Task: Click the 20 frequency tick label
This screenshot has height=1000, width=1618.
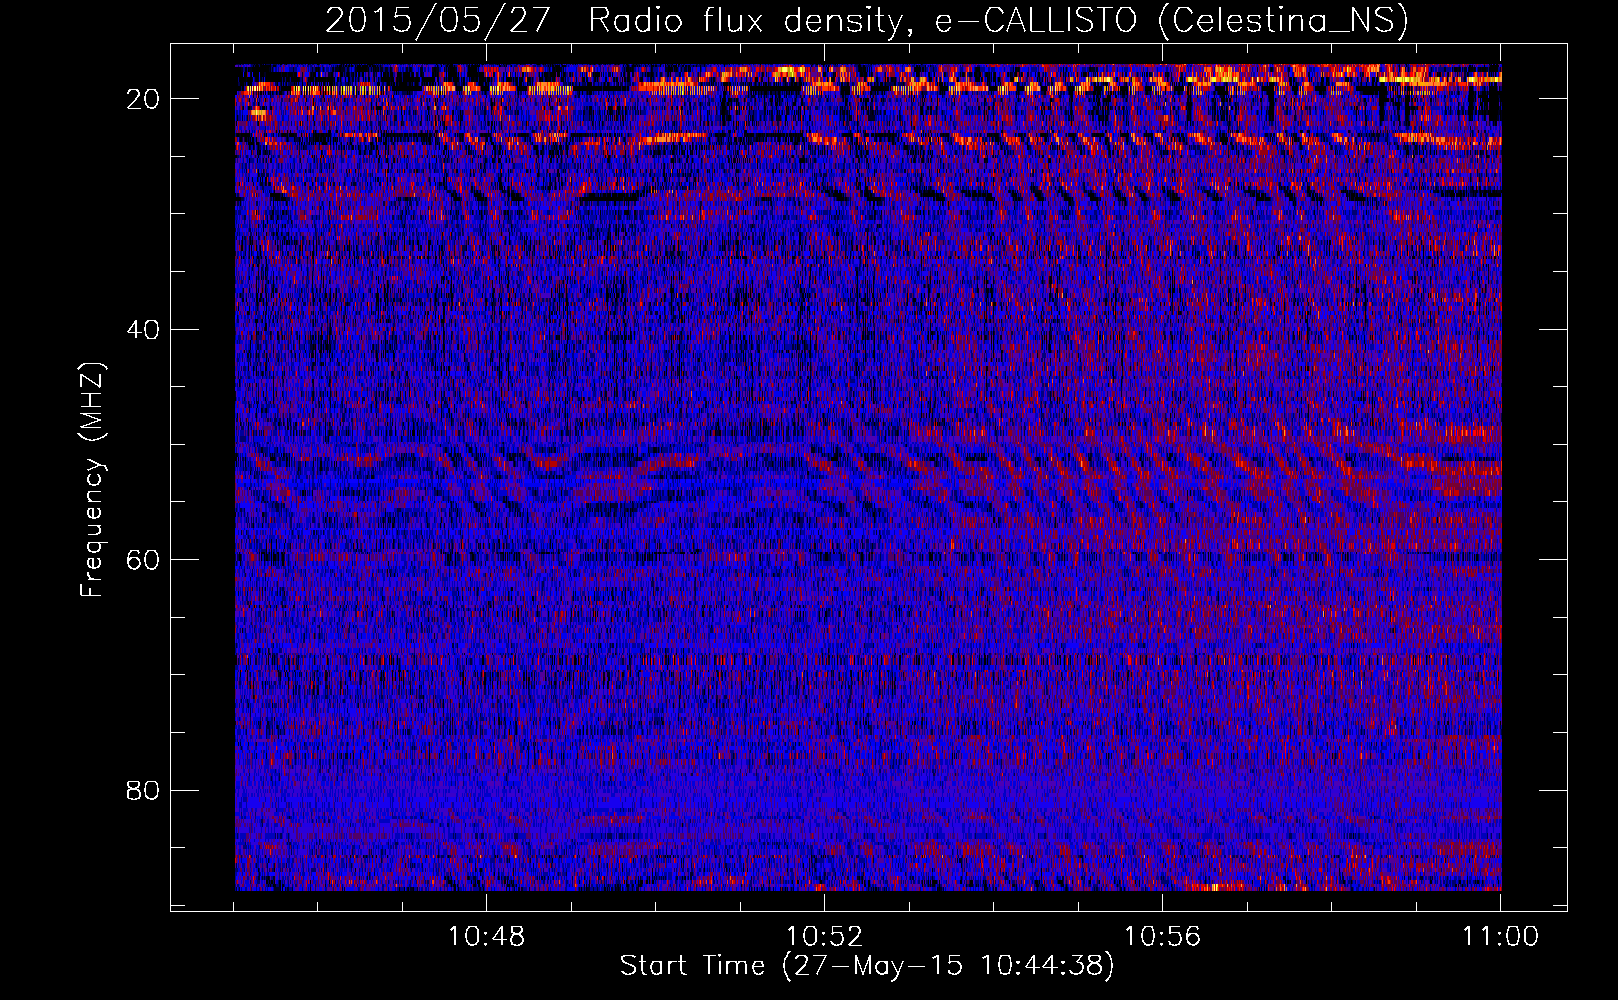Action: click(x=143, y=99)
